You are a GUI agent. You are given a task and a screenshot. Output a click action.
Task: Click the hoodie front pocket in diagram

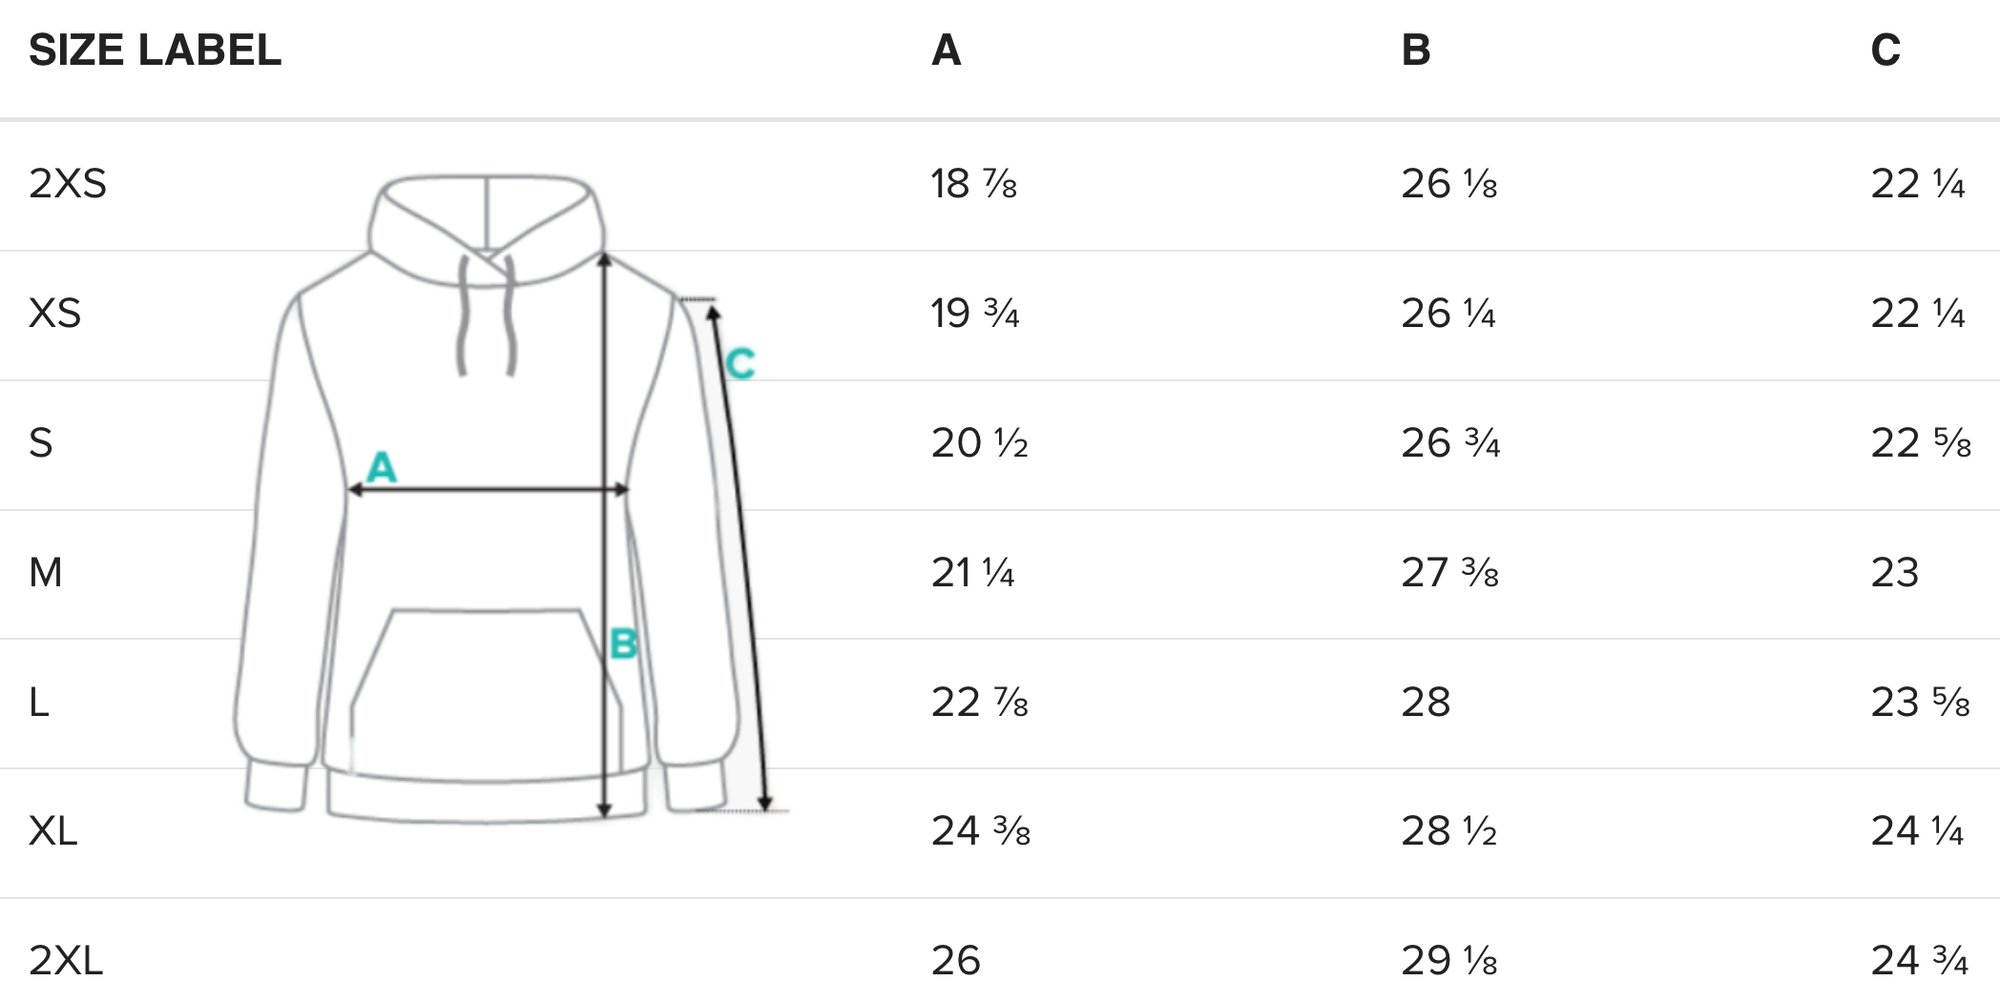[x=486, y=694]
